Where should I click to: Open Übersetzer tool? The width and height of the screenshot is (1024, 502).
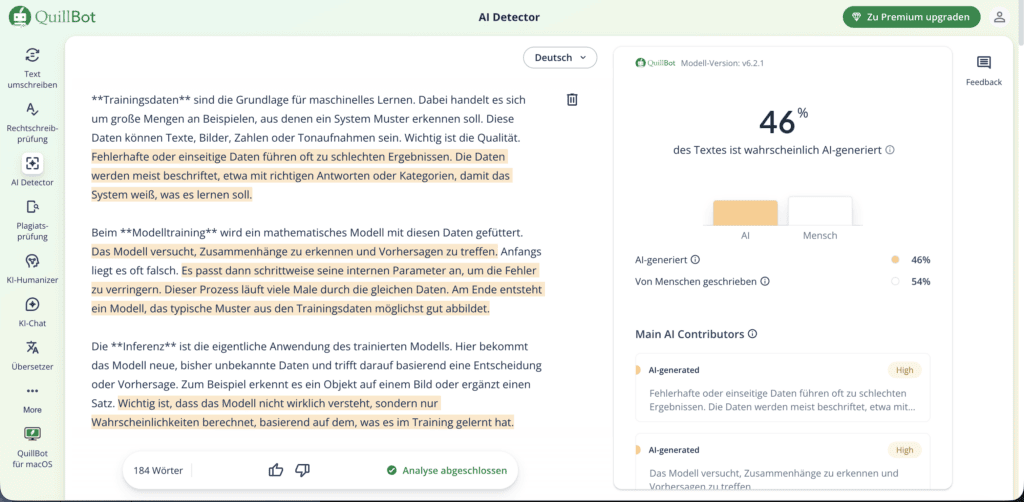(x=32, y=355)
